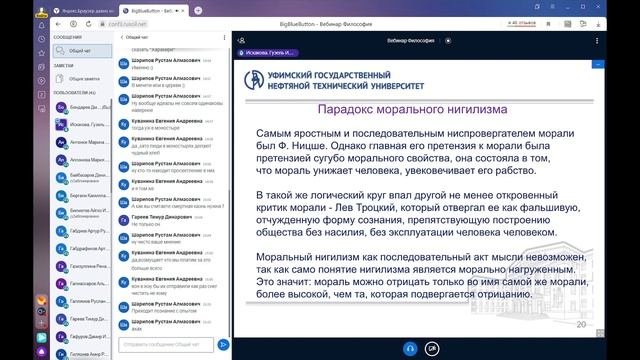Image resolution: width=640 pixels, height=360 pixels.
Task: Make the presentation fullscreen
Action: 600,333
